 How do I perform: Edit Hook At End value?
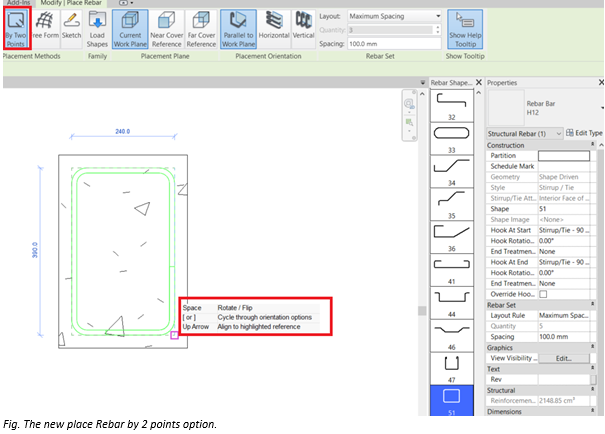click(564, 262)
